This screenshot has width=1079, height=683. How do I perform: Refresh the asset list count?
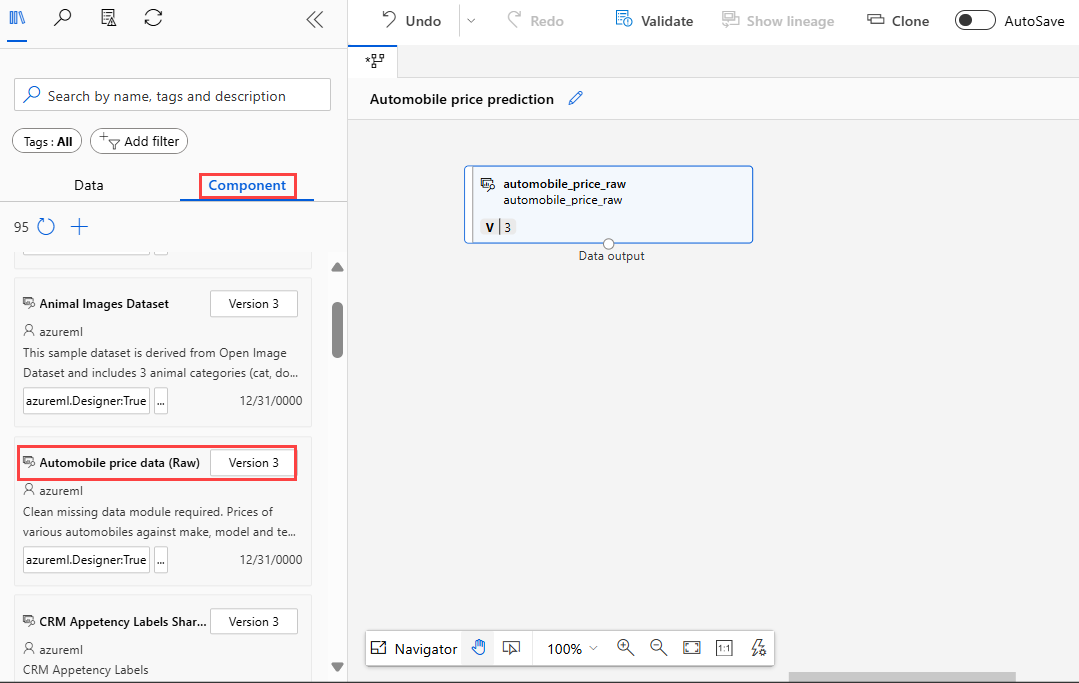pyautogui.click(x=46, y=226)
